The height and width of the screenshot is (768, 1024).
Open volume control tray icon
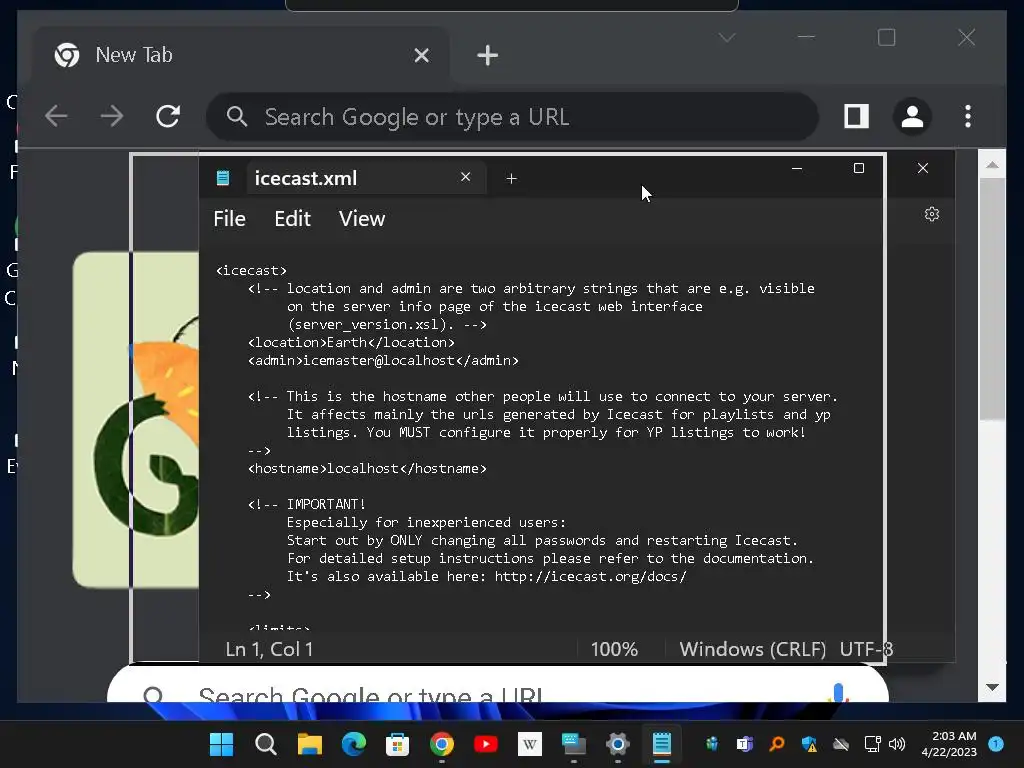click(897, 744)
